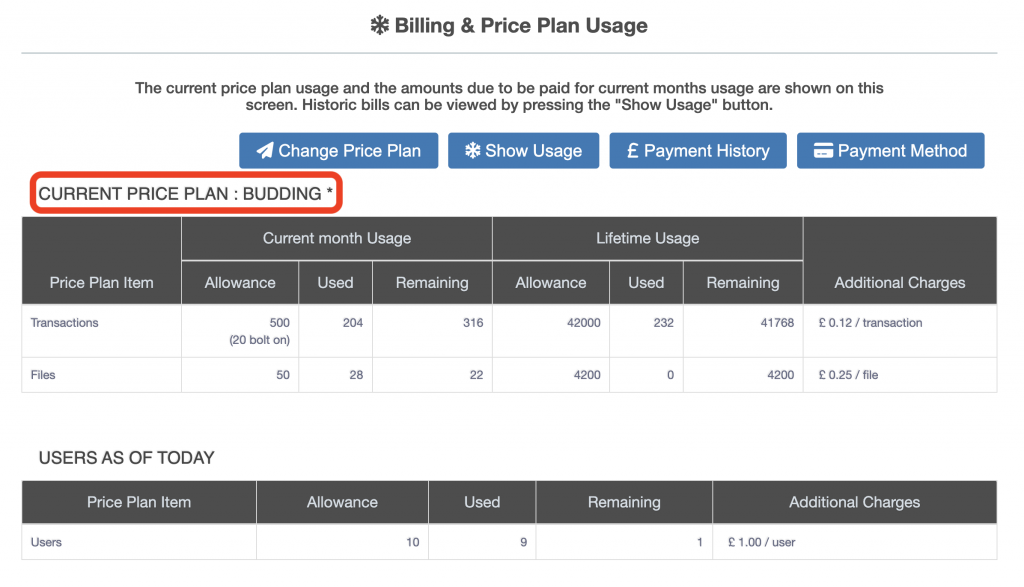Click the Lifetime Usage column header
1024x587 pixels.
click(647, 238)
